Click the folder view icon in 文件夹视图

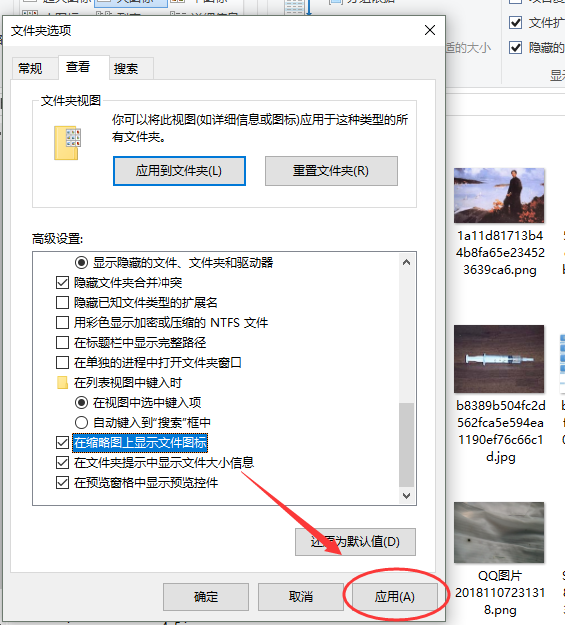tap(67, 143)
